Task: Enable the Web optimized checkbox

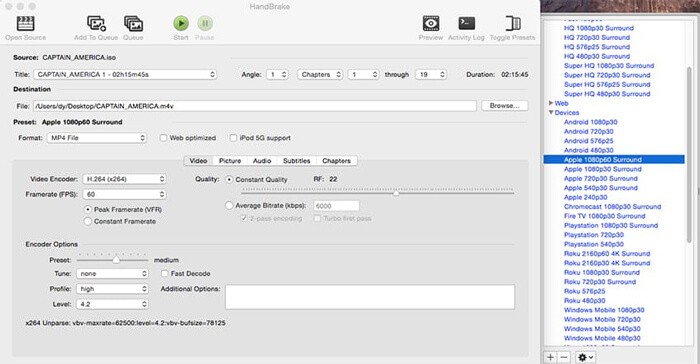Action: pyautogui.click(x=163, y=138)
